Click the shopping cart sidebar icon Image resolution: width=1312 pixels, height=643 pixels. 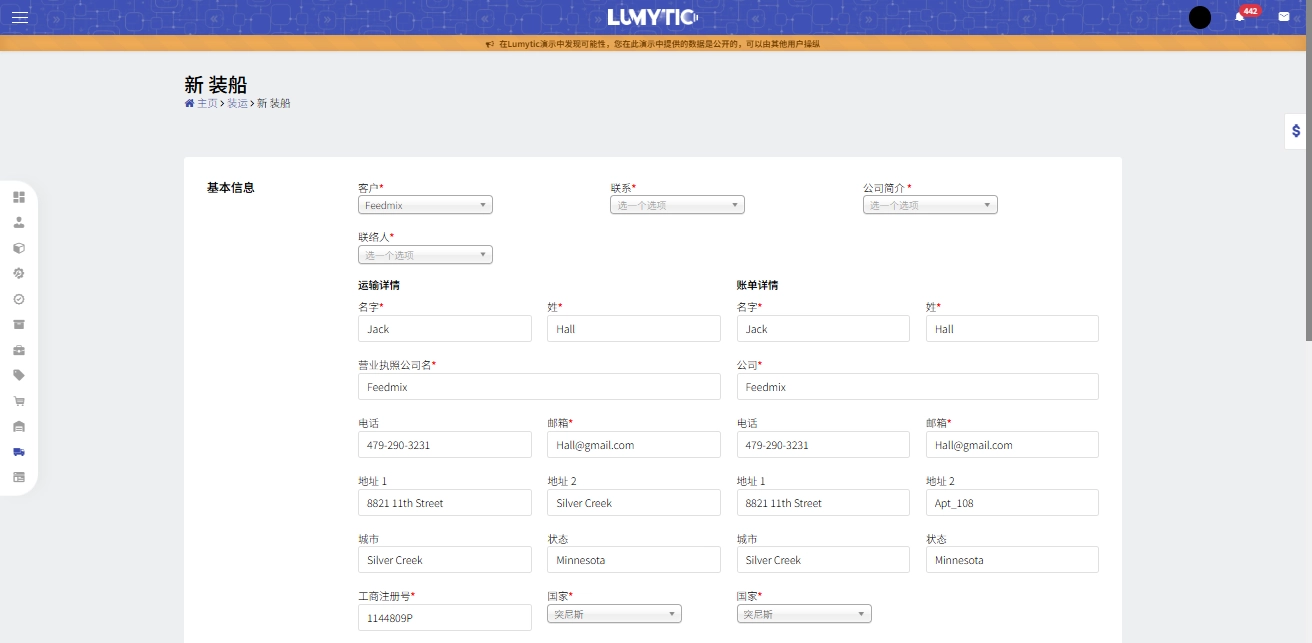pyautogui.click(x=19, y=401)
